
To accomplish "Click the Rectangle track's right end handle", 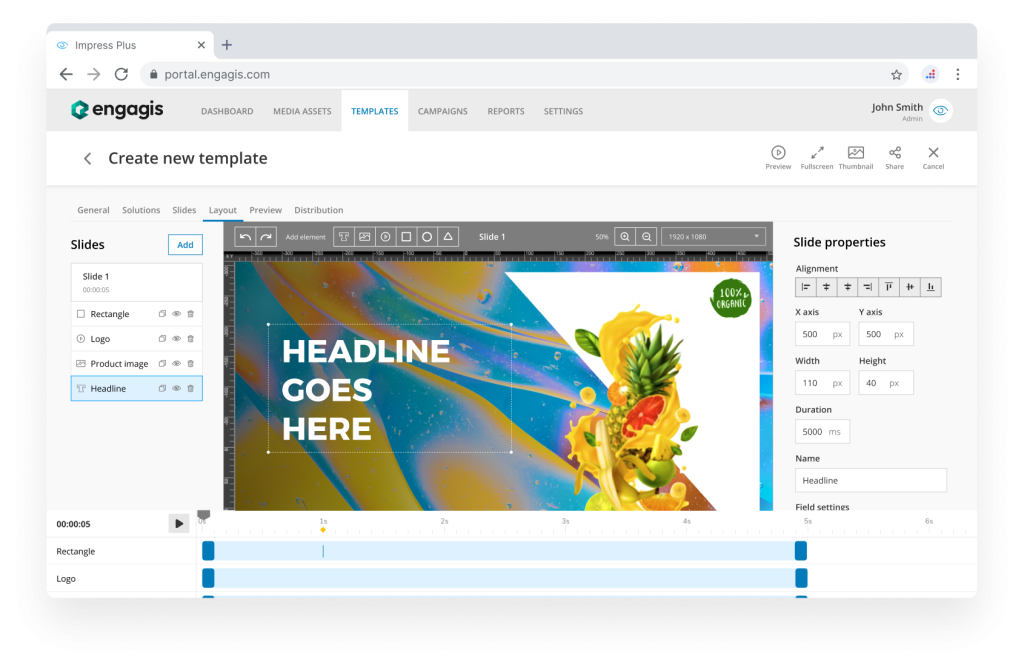I will 800,551.
